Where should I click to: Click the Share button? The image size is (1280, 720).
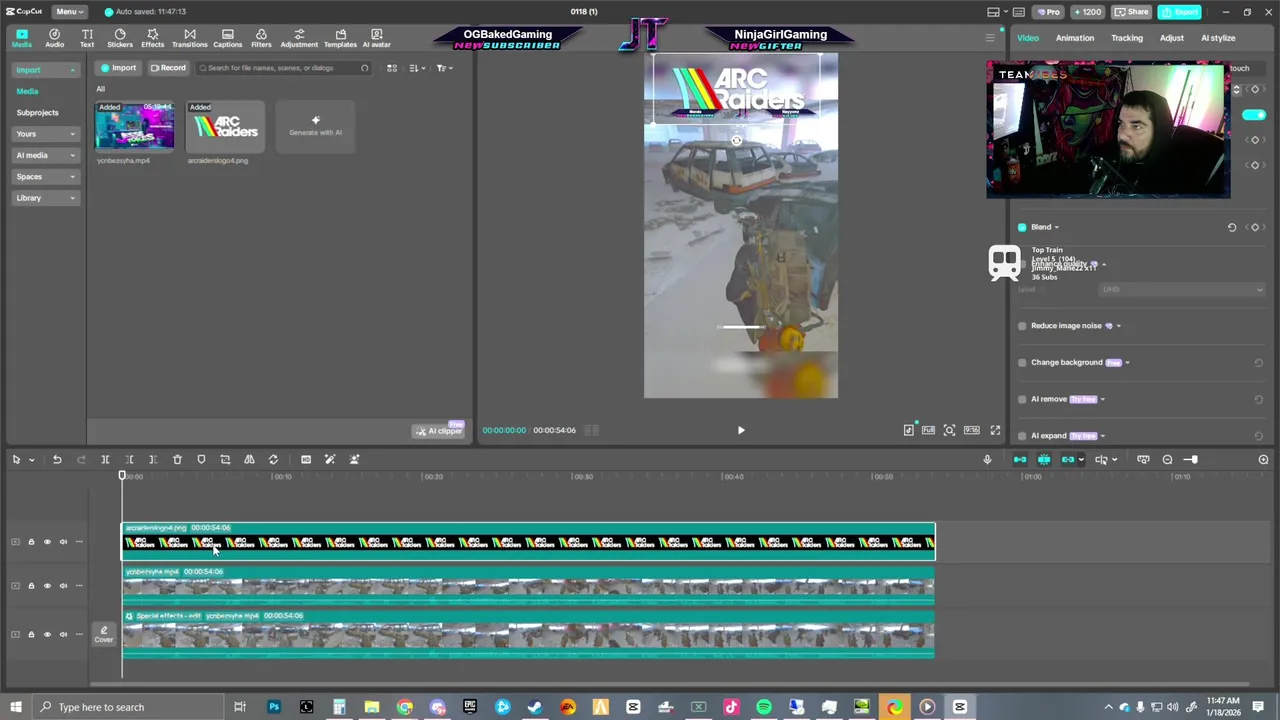(x=1132, y=12)
